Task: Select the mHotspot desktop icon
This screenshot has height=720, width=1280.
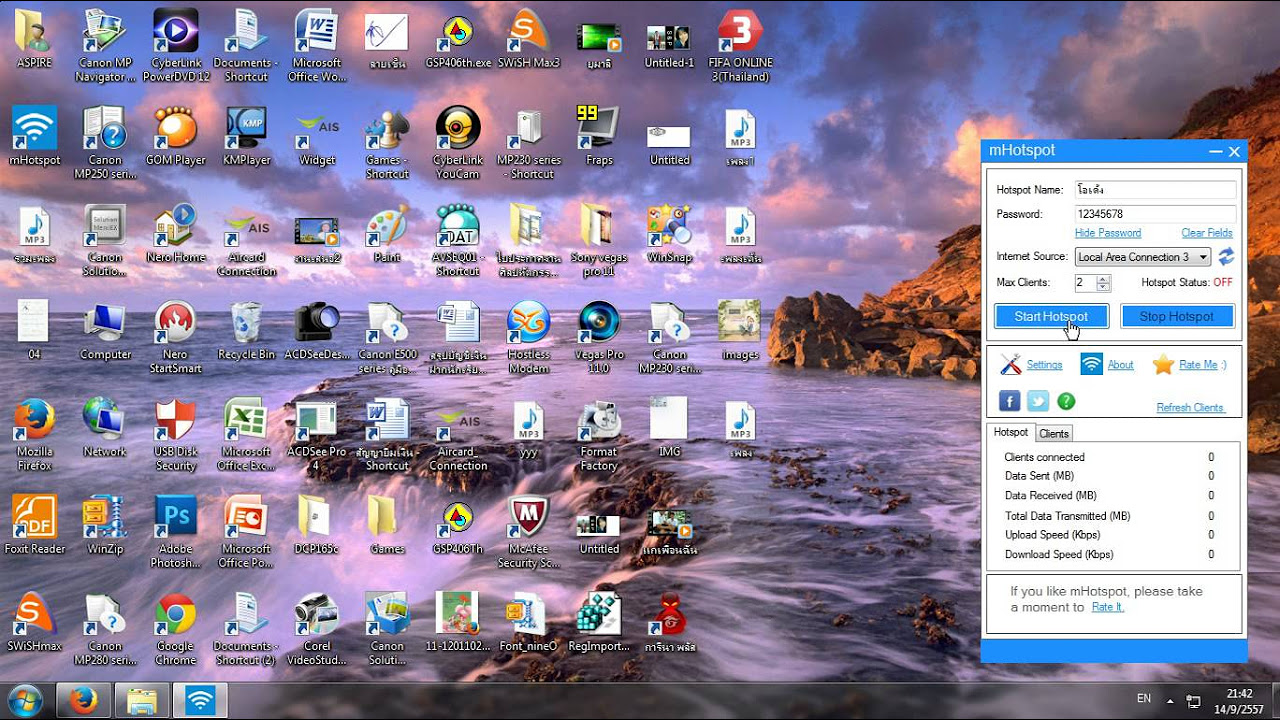Action: [x=34, y=137]
